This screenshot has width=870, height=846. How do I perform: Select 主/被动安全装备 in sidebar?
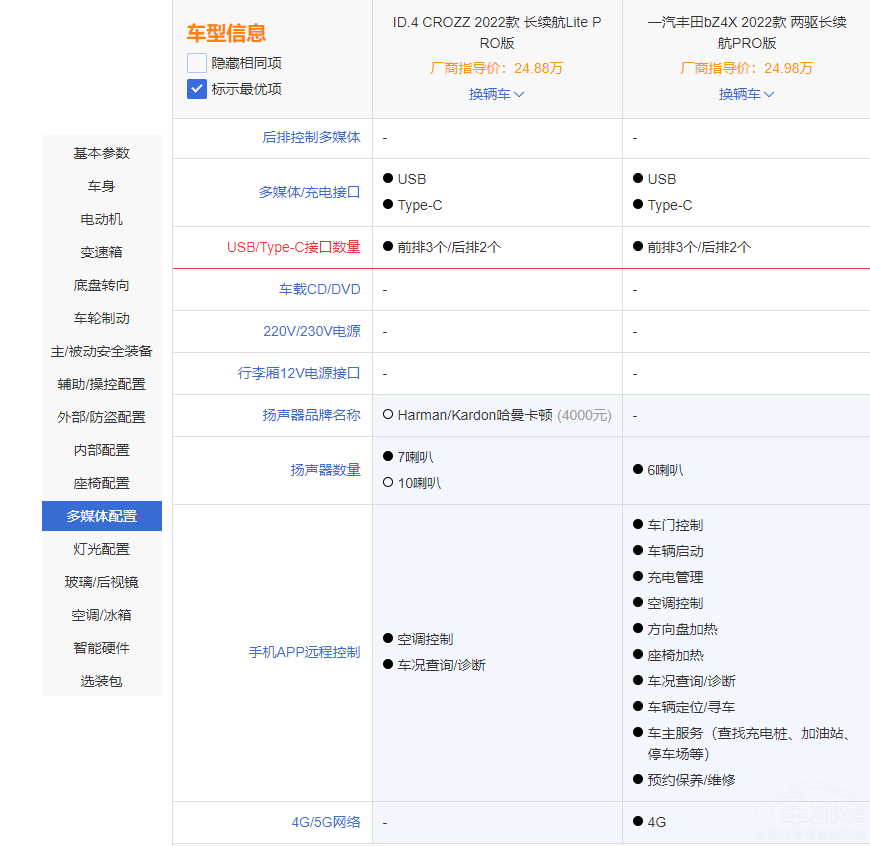coord(101,351)
